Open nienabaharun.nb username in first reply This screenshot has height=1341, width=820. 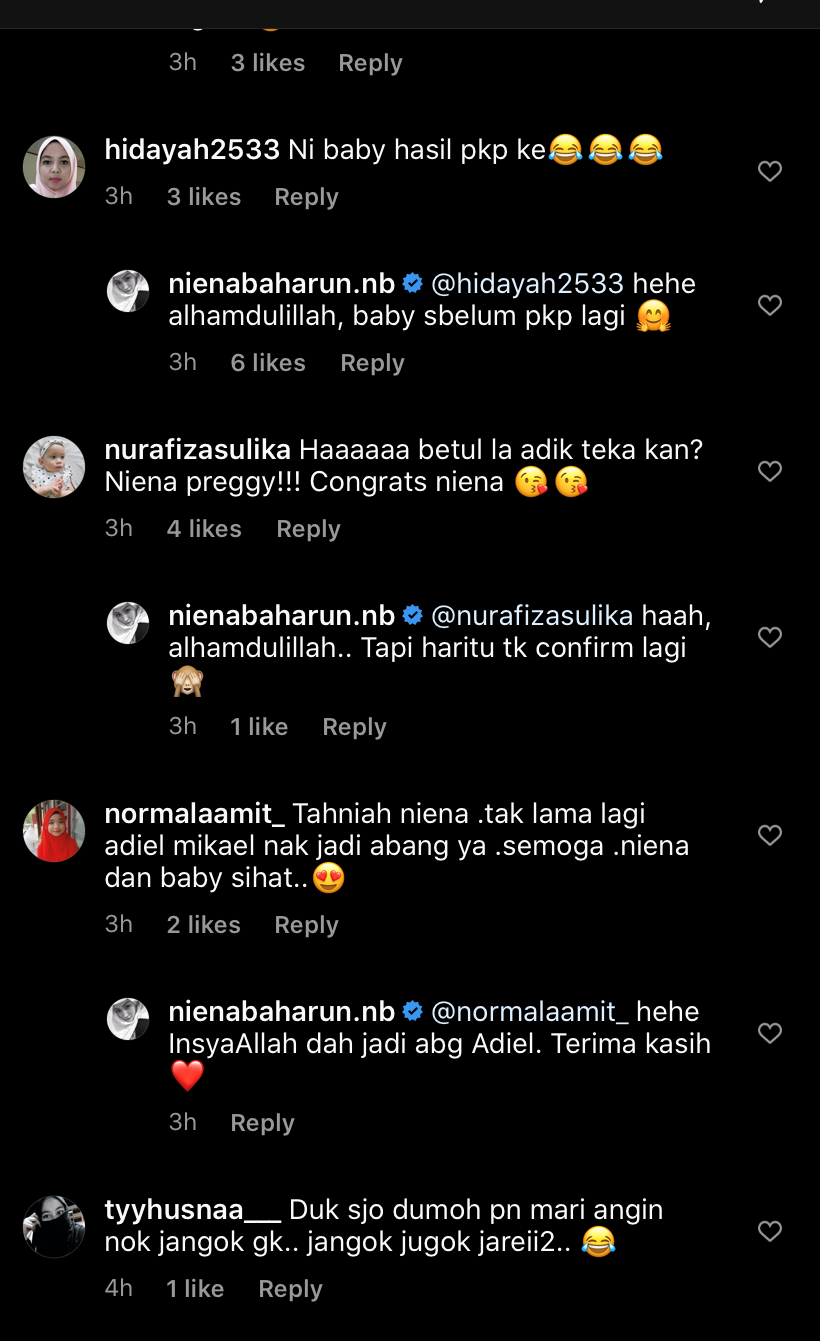[x=282, y=284]
